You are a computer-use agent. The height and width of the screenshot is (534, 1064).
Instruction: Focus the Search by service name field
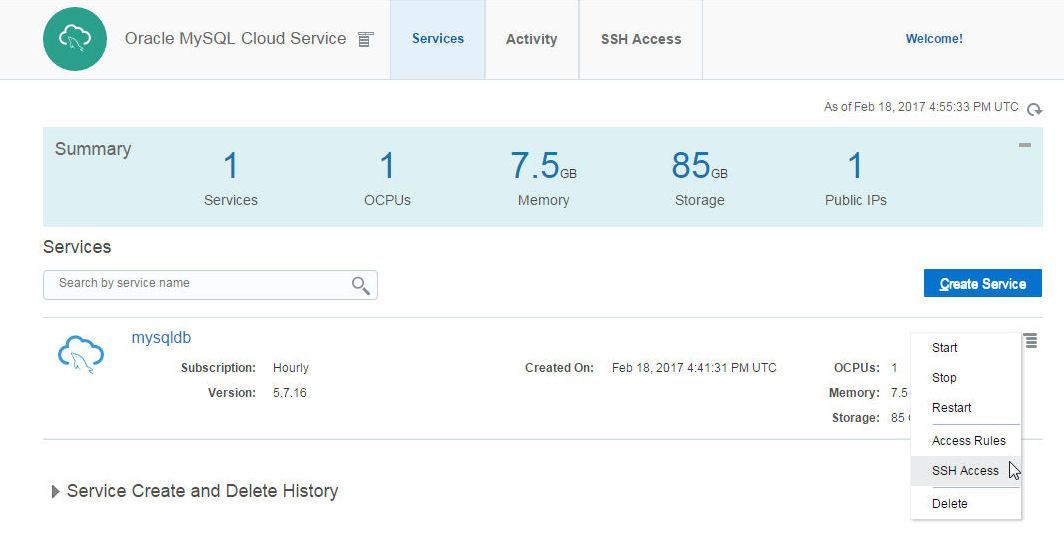[x=210, y=285]
